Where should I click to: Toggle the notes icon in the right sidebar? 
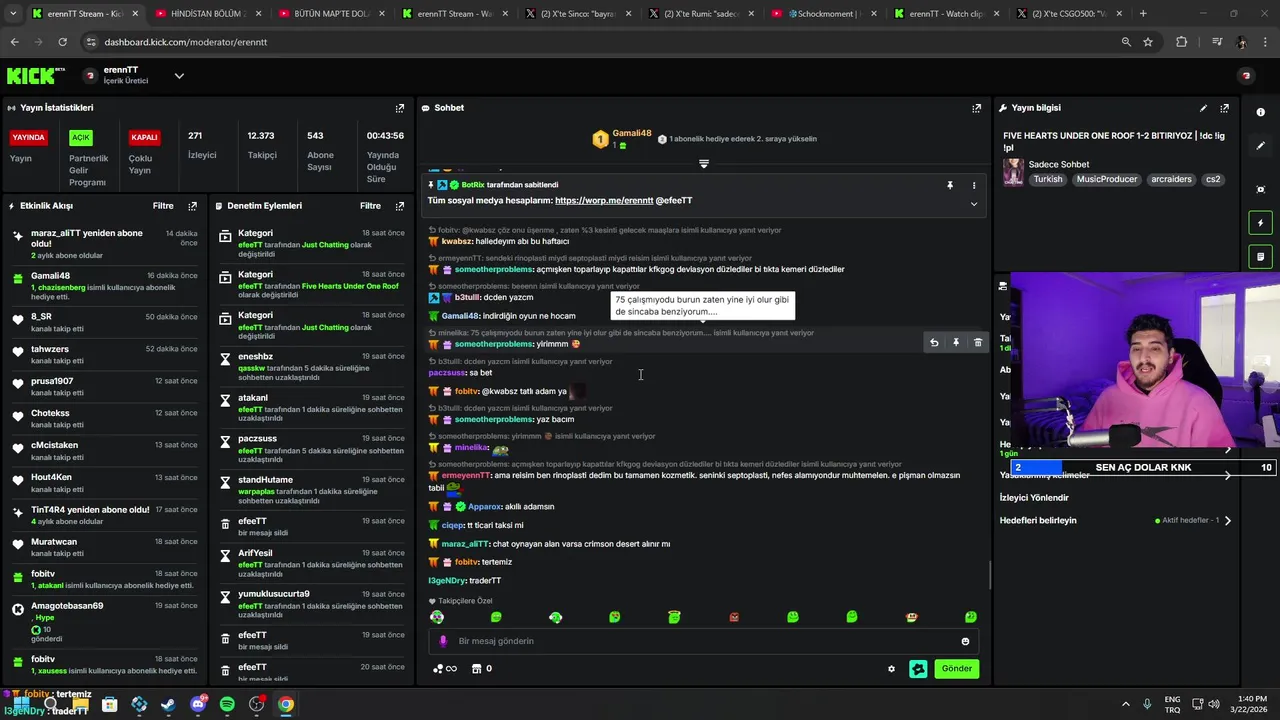1261,257
